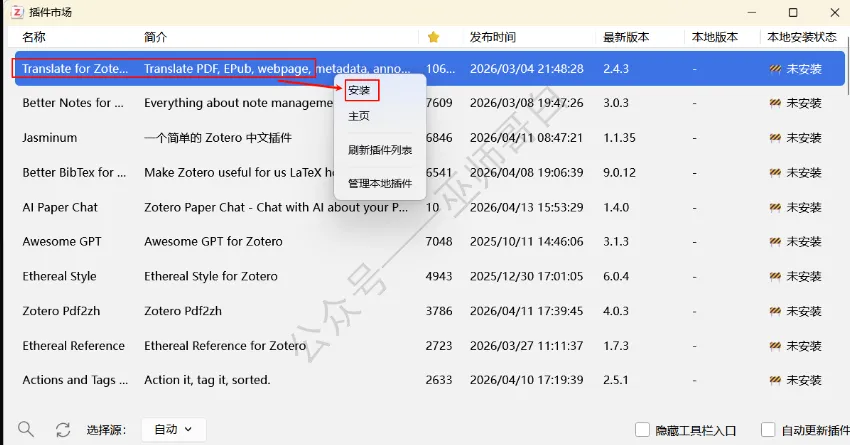Click release time 2026/04/11 17:39:45

[x=526, y=311]
